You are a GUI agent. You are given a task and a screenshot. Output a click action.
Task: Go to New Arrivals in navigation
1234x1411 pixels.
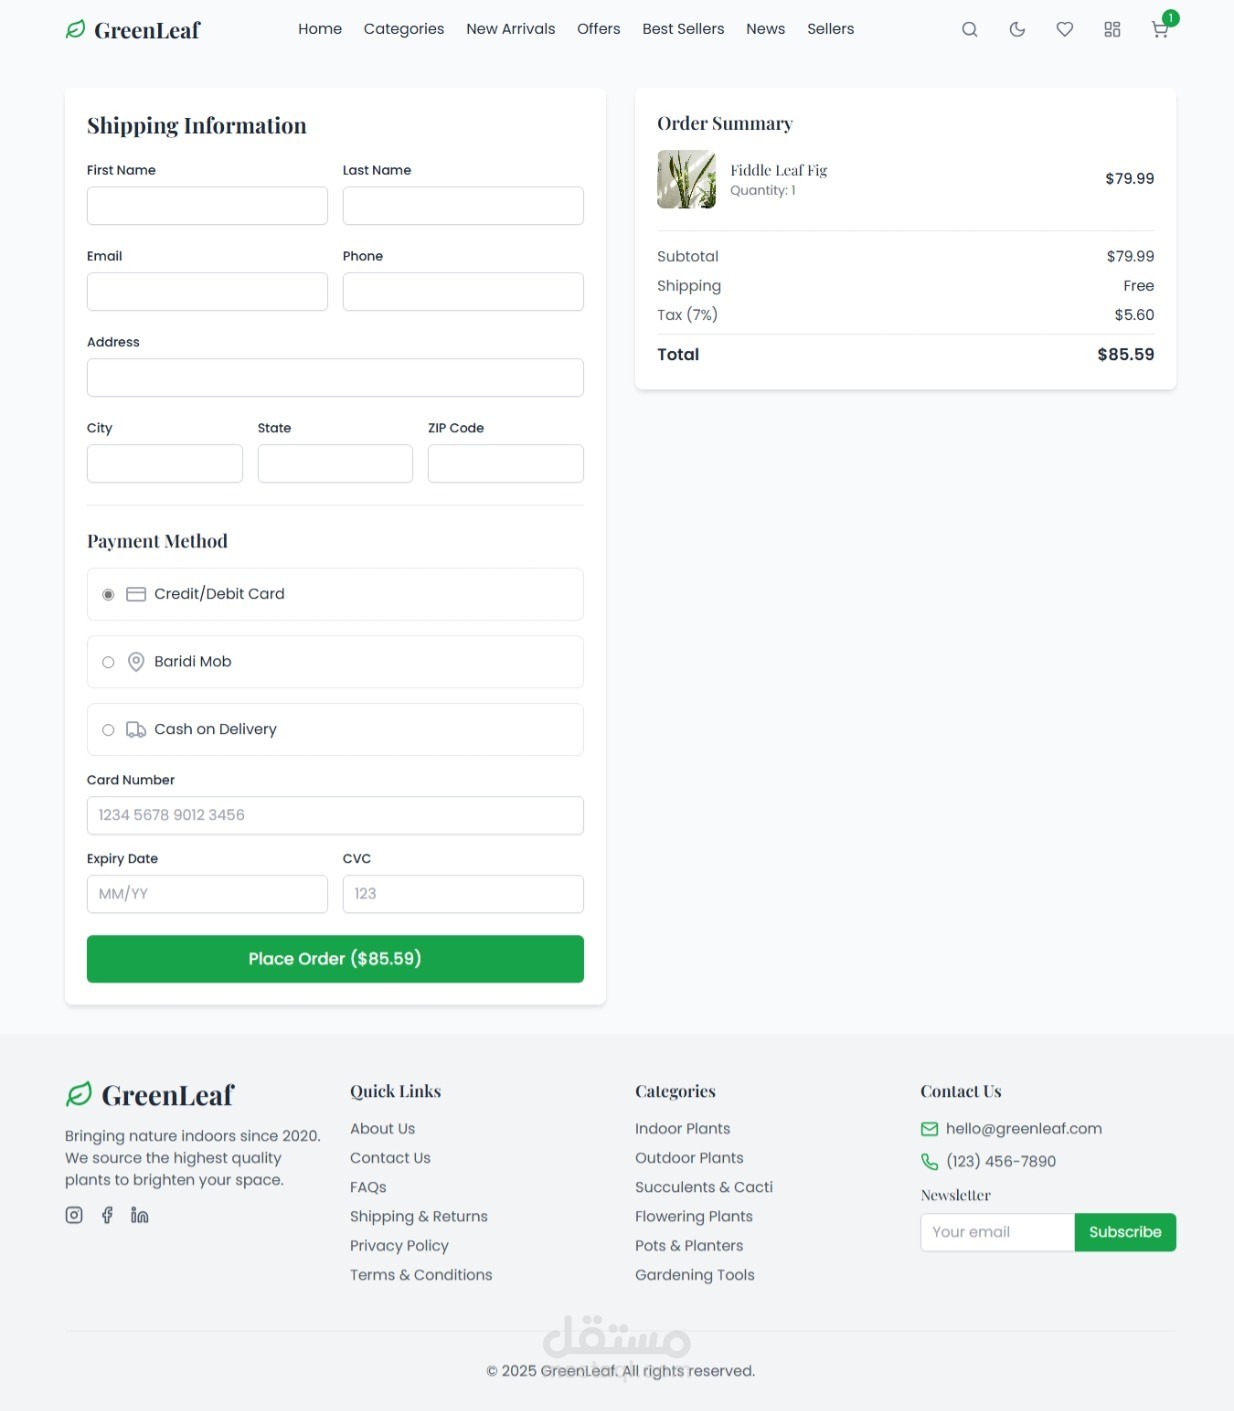click(511, 29)
